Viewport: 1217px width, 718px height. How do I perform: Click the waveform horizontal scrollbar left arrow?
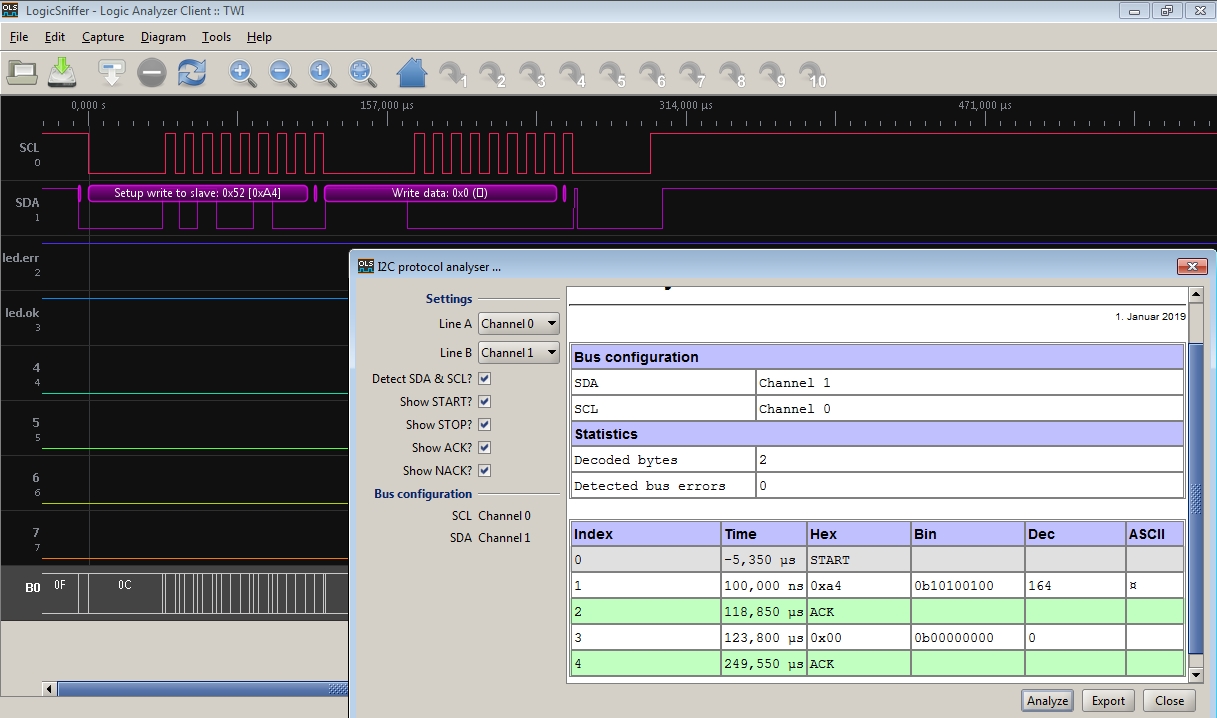(x=50, y=689)
